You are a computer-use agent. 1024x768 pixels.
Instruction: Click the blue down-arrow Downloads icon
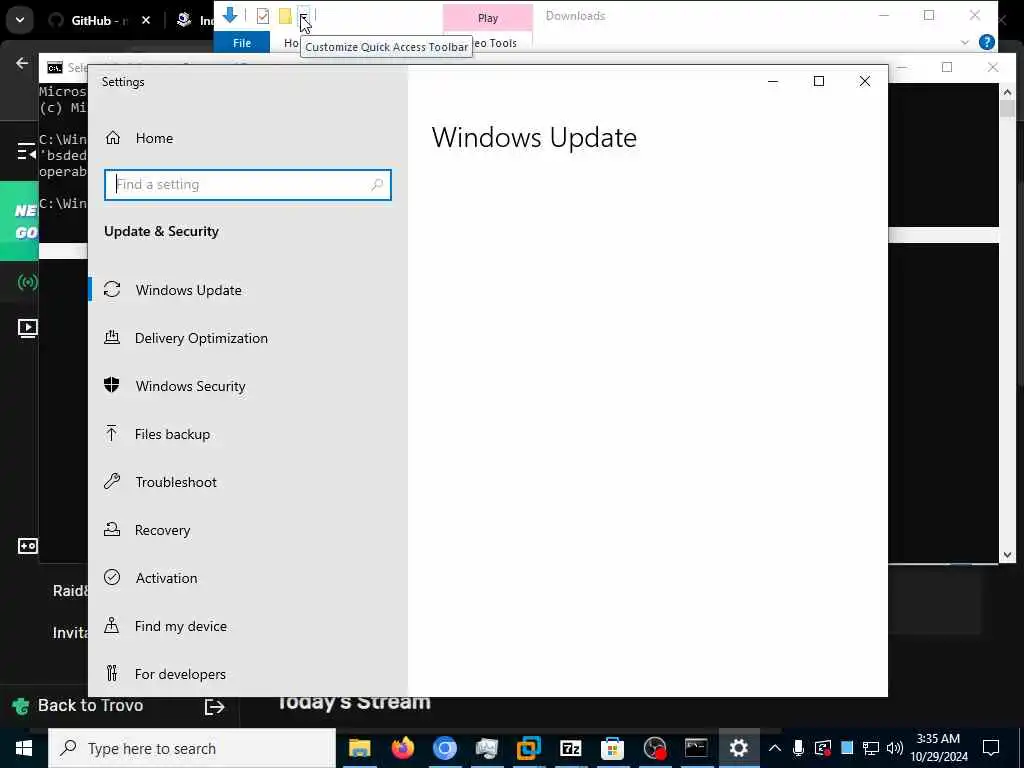(x=230, y=14)
